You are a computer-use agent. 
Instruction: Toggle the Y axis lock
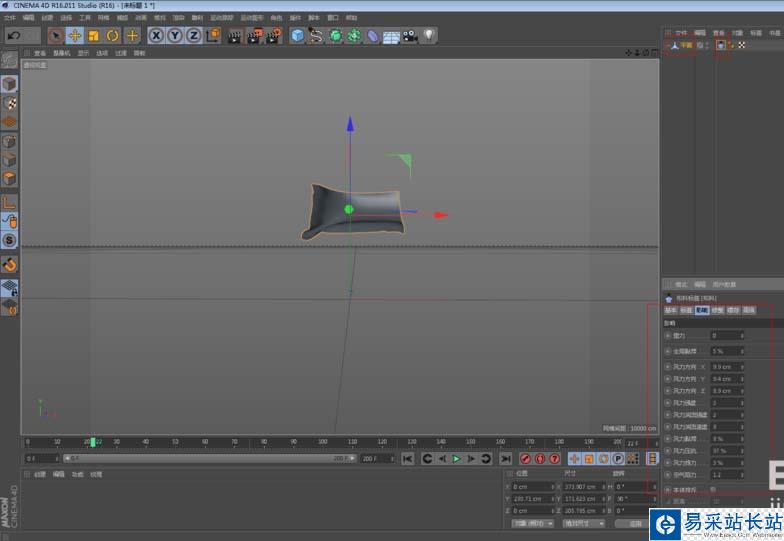coord(175,36)
